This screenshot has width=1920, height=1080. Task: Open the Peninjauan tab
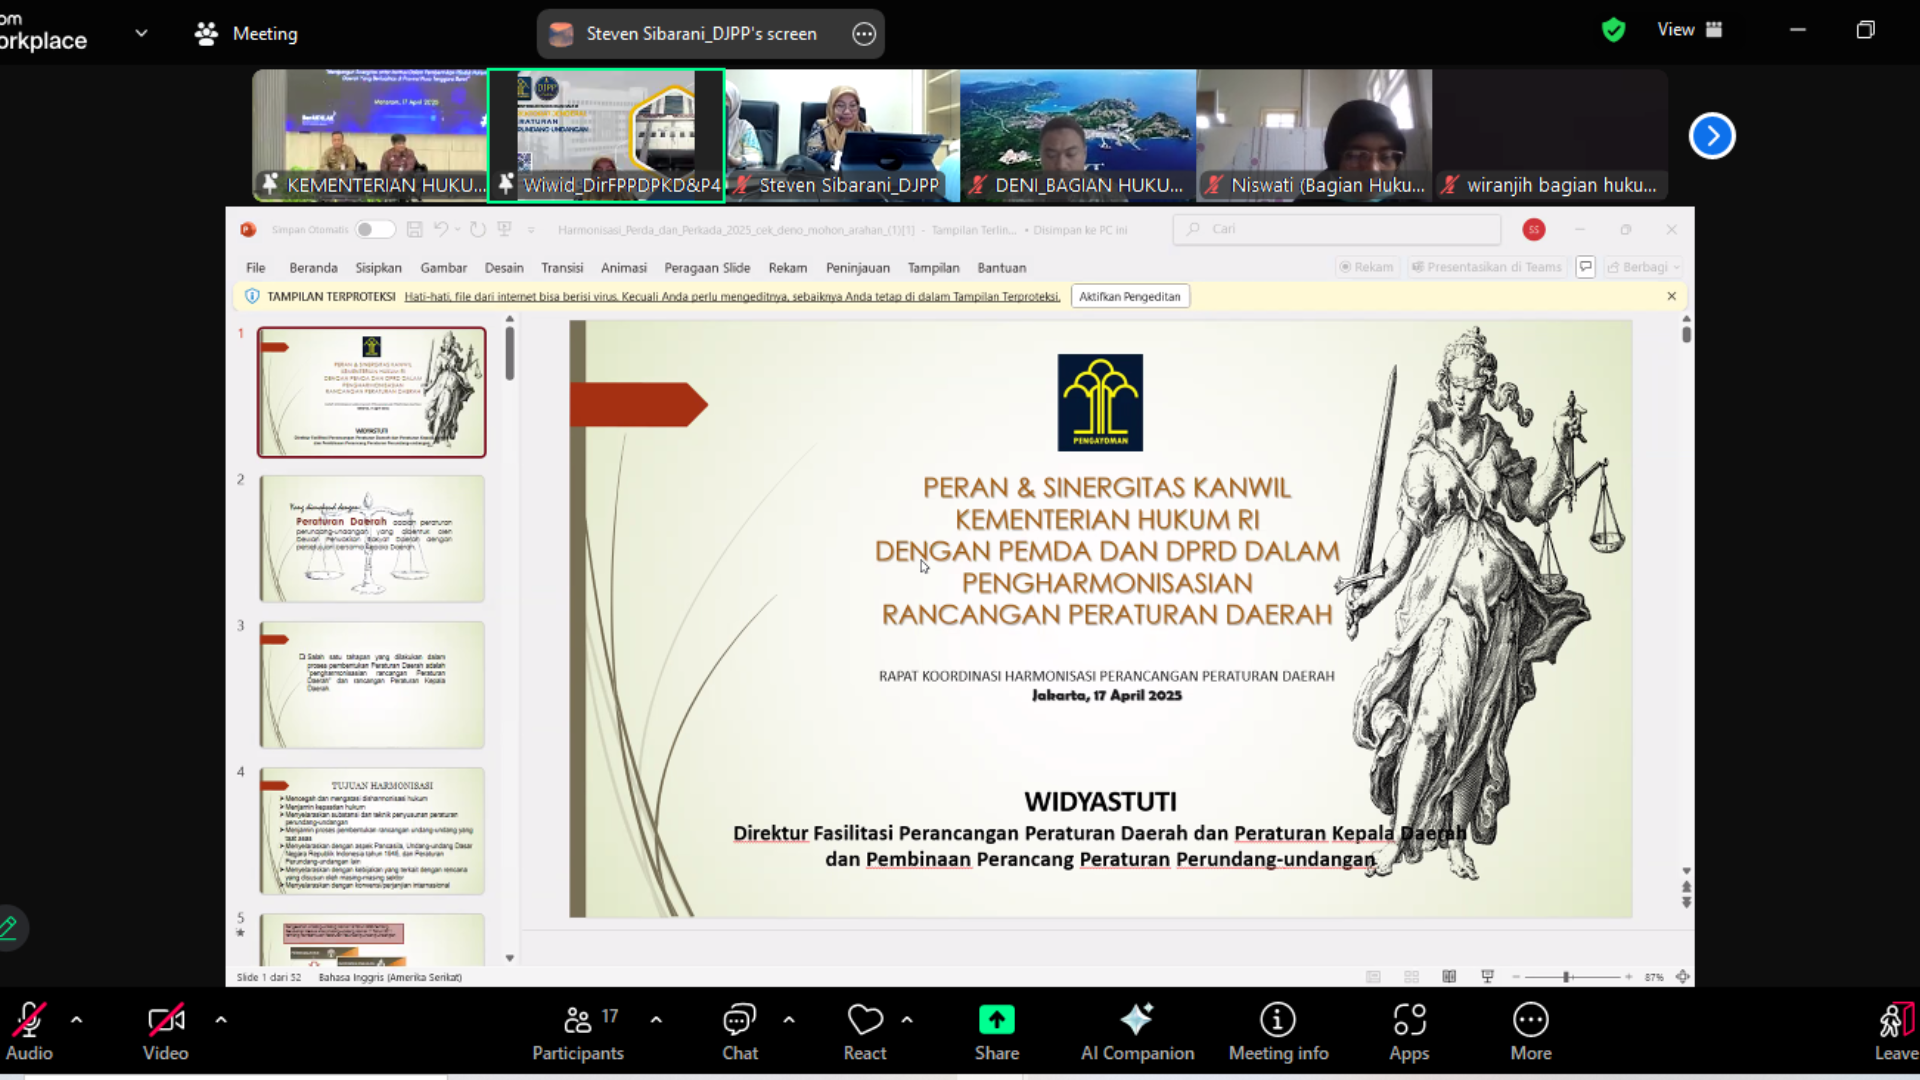coord(858,268)
